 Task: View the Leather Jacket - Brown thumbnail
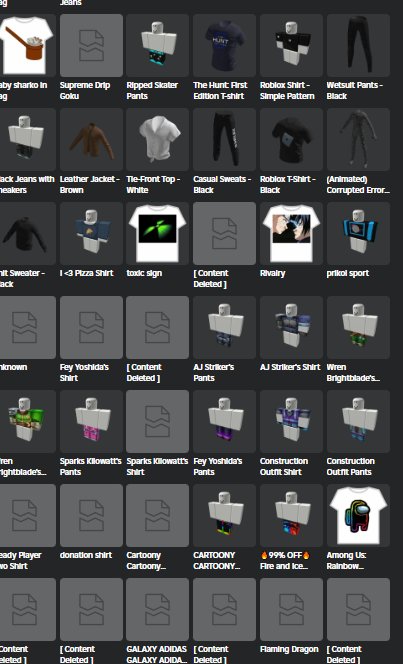click(x=91, y=139)
